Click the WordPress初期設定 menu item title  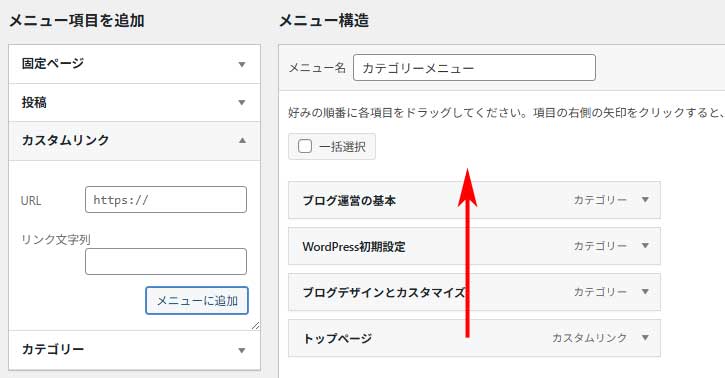(354, 247)
